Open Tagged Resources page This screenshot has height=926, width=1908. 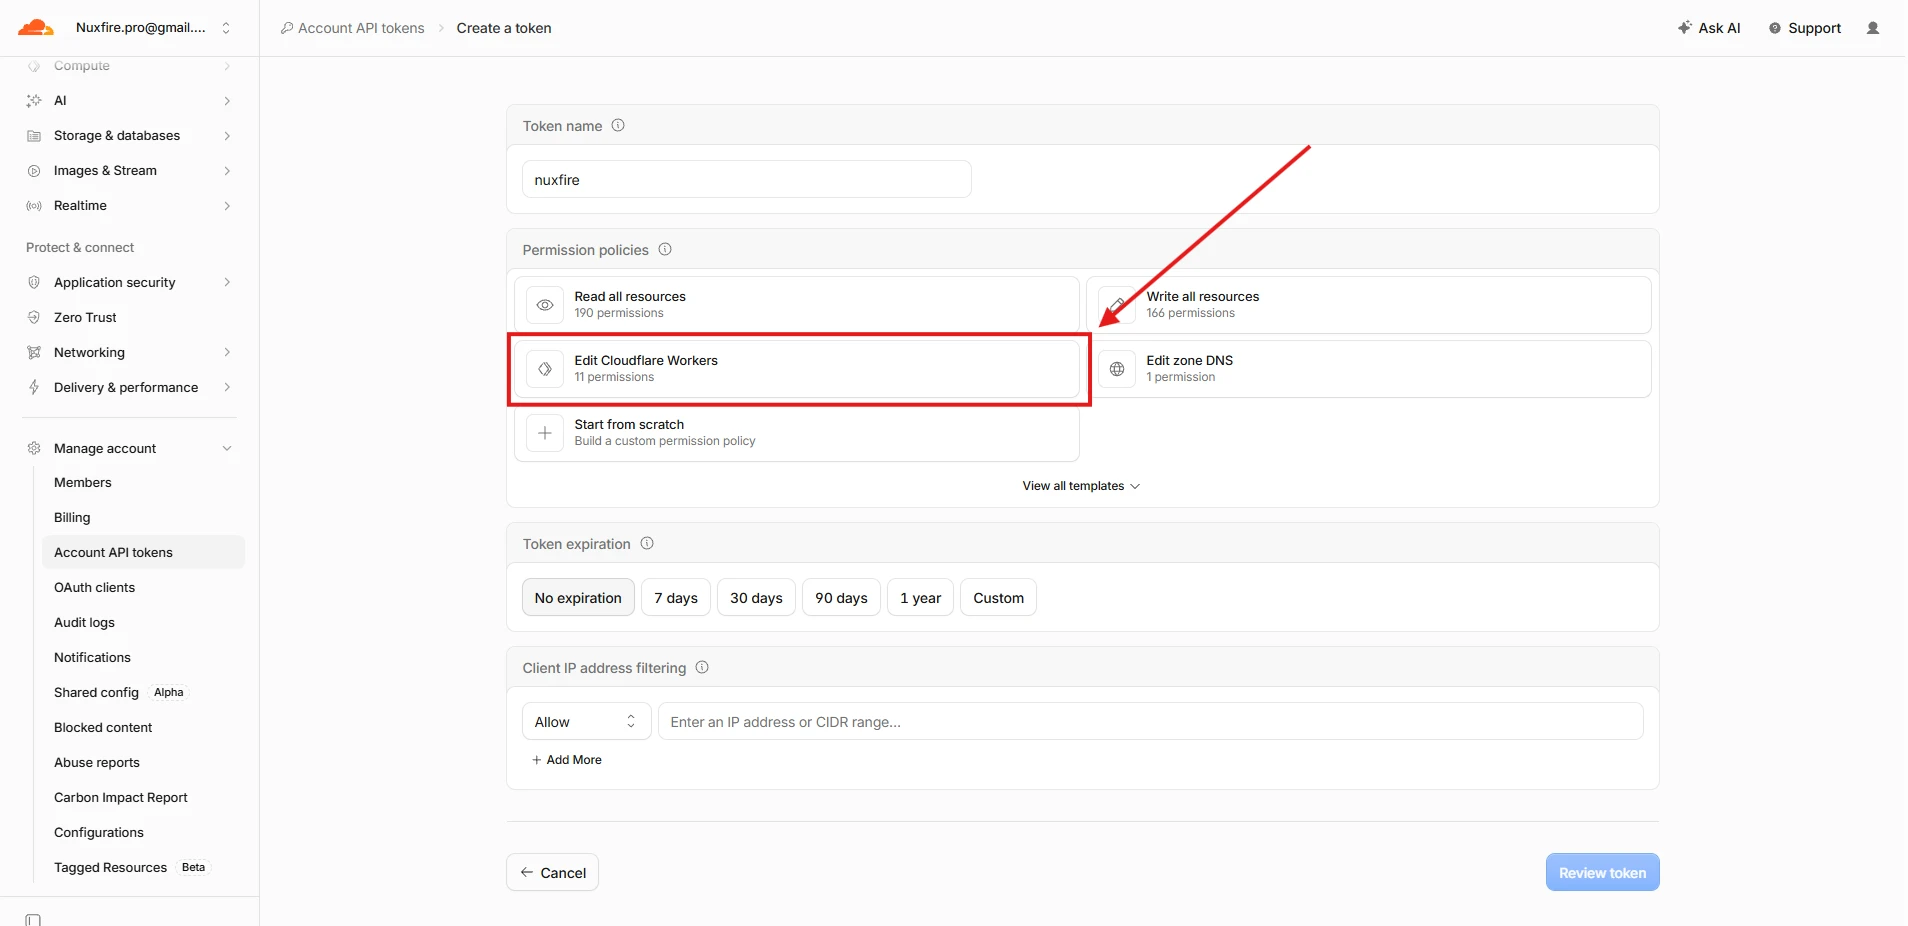(x=143, y=868)
